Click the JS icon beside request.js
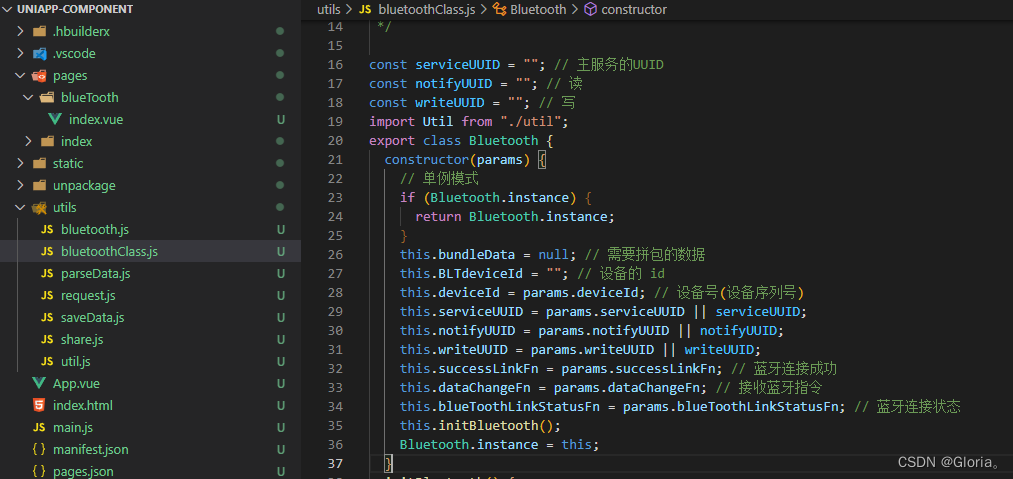1013x479 pixels. coord(47,295)
